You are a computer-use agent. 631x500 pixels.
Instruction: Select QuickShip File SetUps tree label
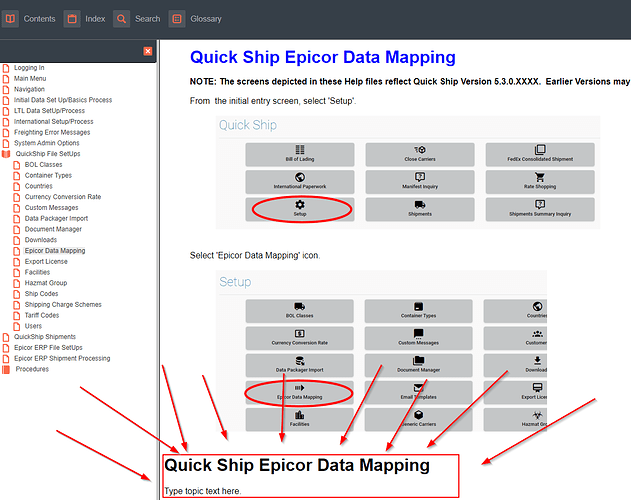point(48,154)
